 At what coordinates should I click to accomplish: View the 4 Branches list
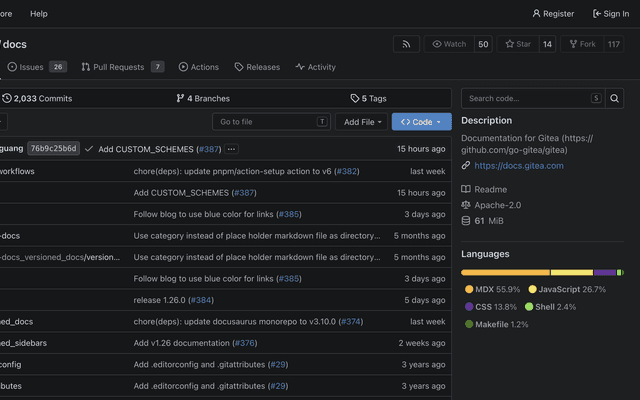(x=203, y=98)
